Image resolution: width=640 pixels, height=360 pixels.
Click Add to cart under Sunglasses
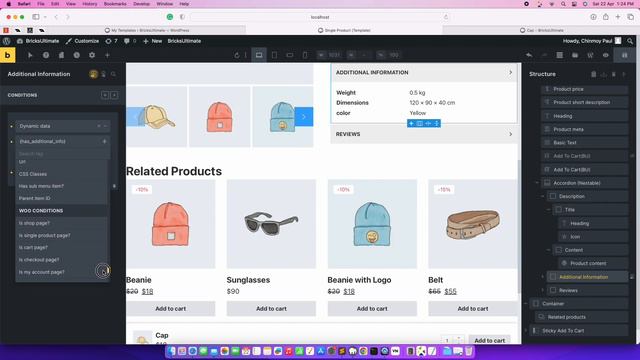271,309
